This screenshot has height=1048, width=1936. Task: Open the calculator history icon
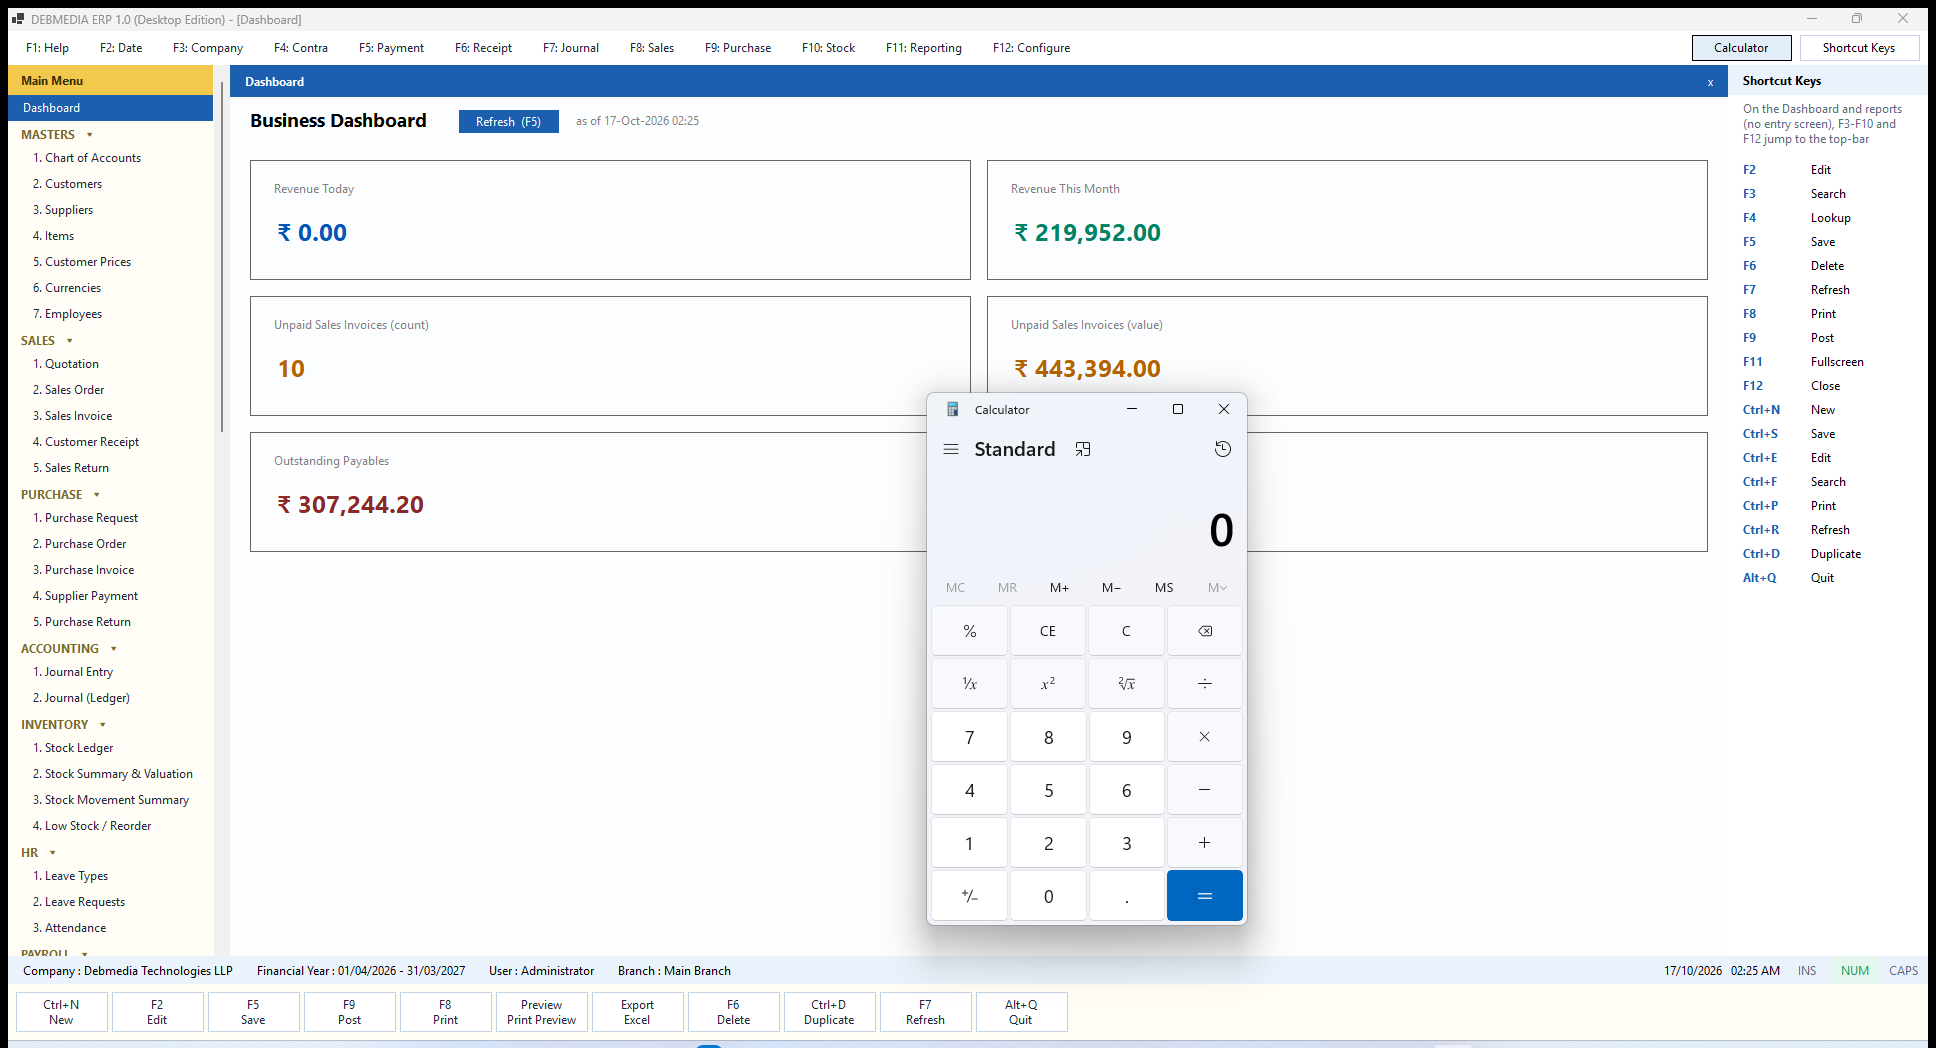pos(1222,449)
